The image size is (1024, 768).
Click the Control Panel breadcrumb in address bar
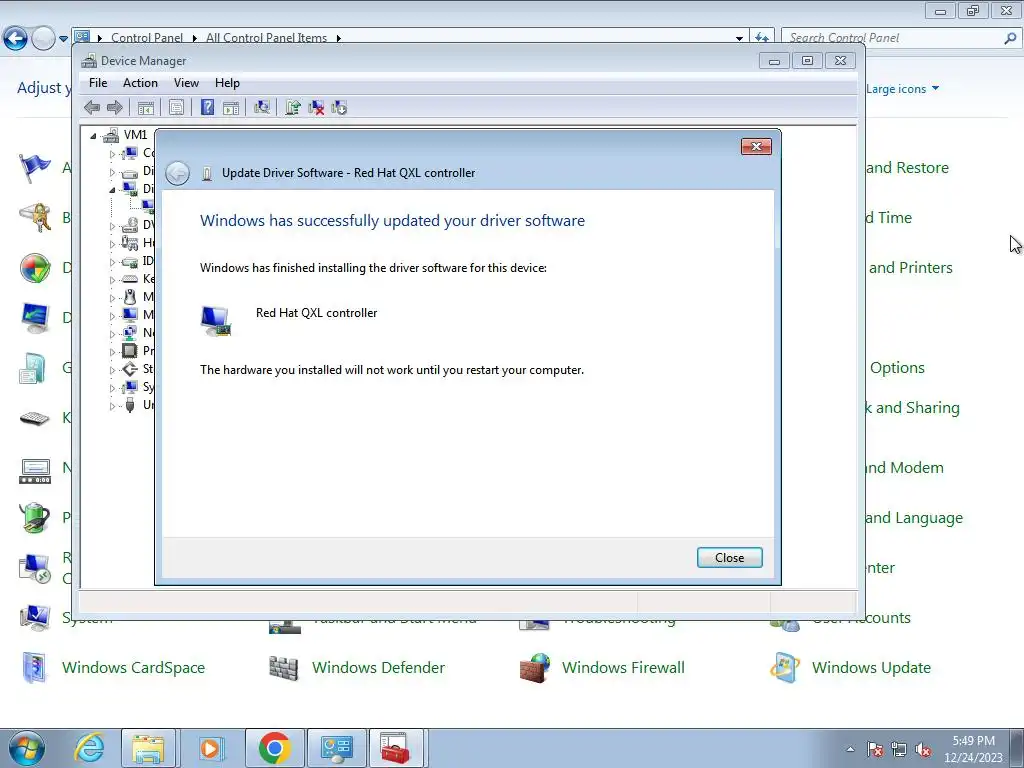[x=147, y=38]
